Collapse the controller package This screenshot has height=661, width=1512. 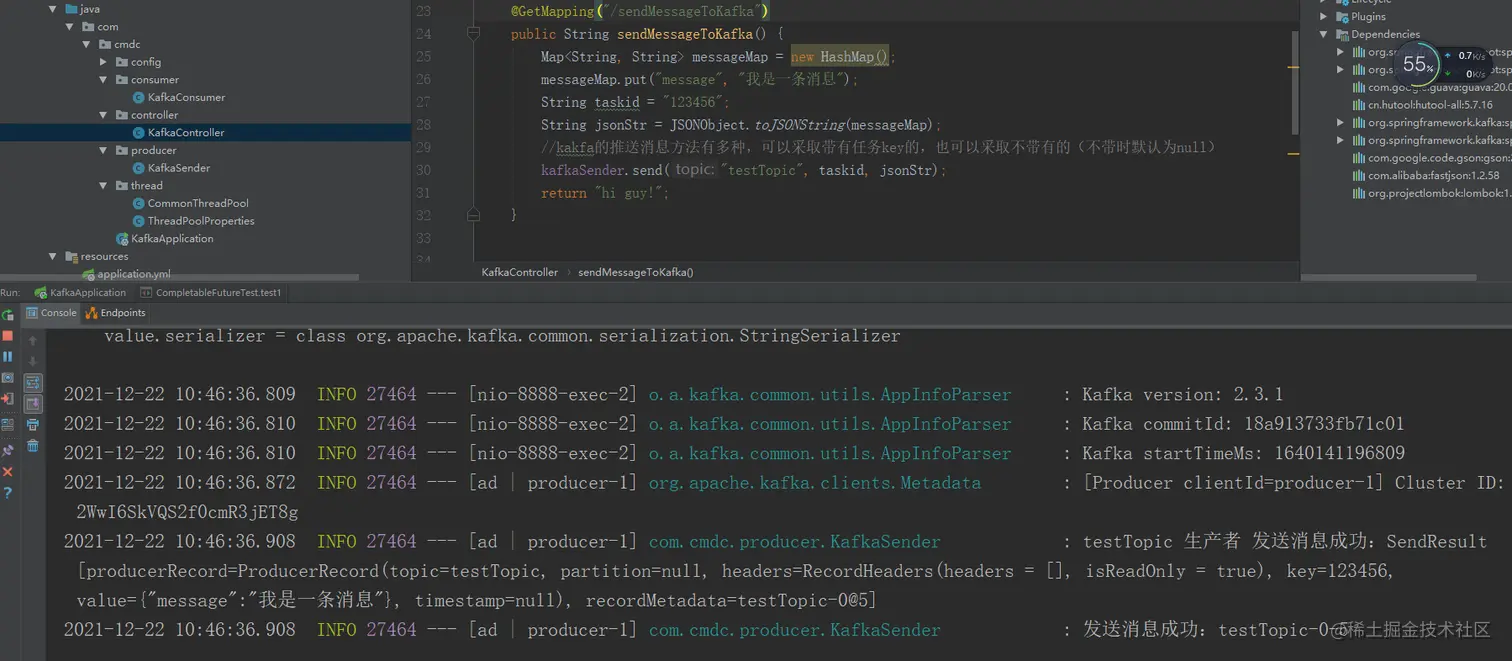point(104,115)
